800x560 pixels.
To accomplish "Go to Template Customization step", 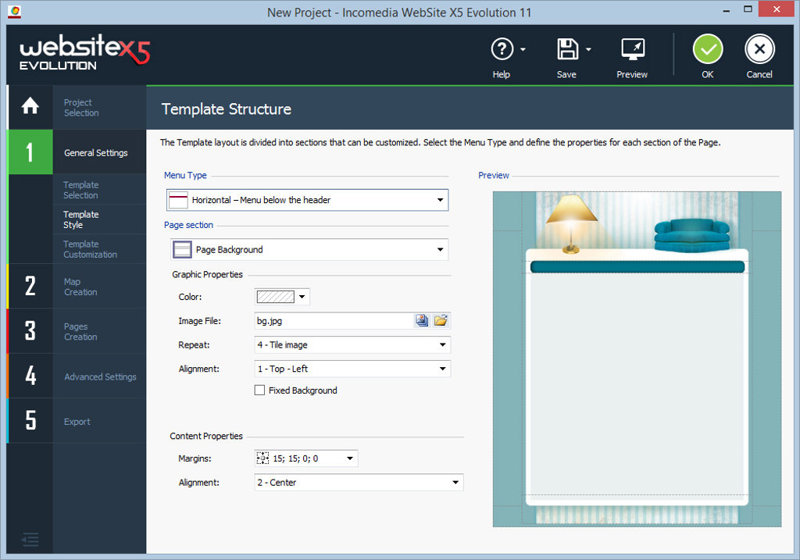I will click(90, 249).
